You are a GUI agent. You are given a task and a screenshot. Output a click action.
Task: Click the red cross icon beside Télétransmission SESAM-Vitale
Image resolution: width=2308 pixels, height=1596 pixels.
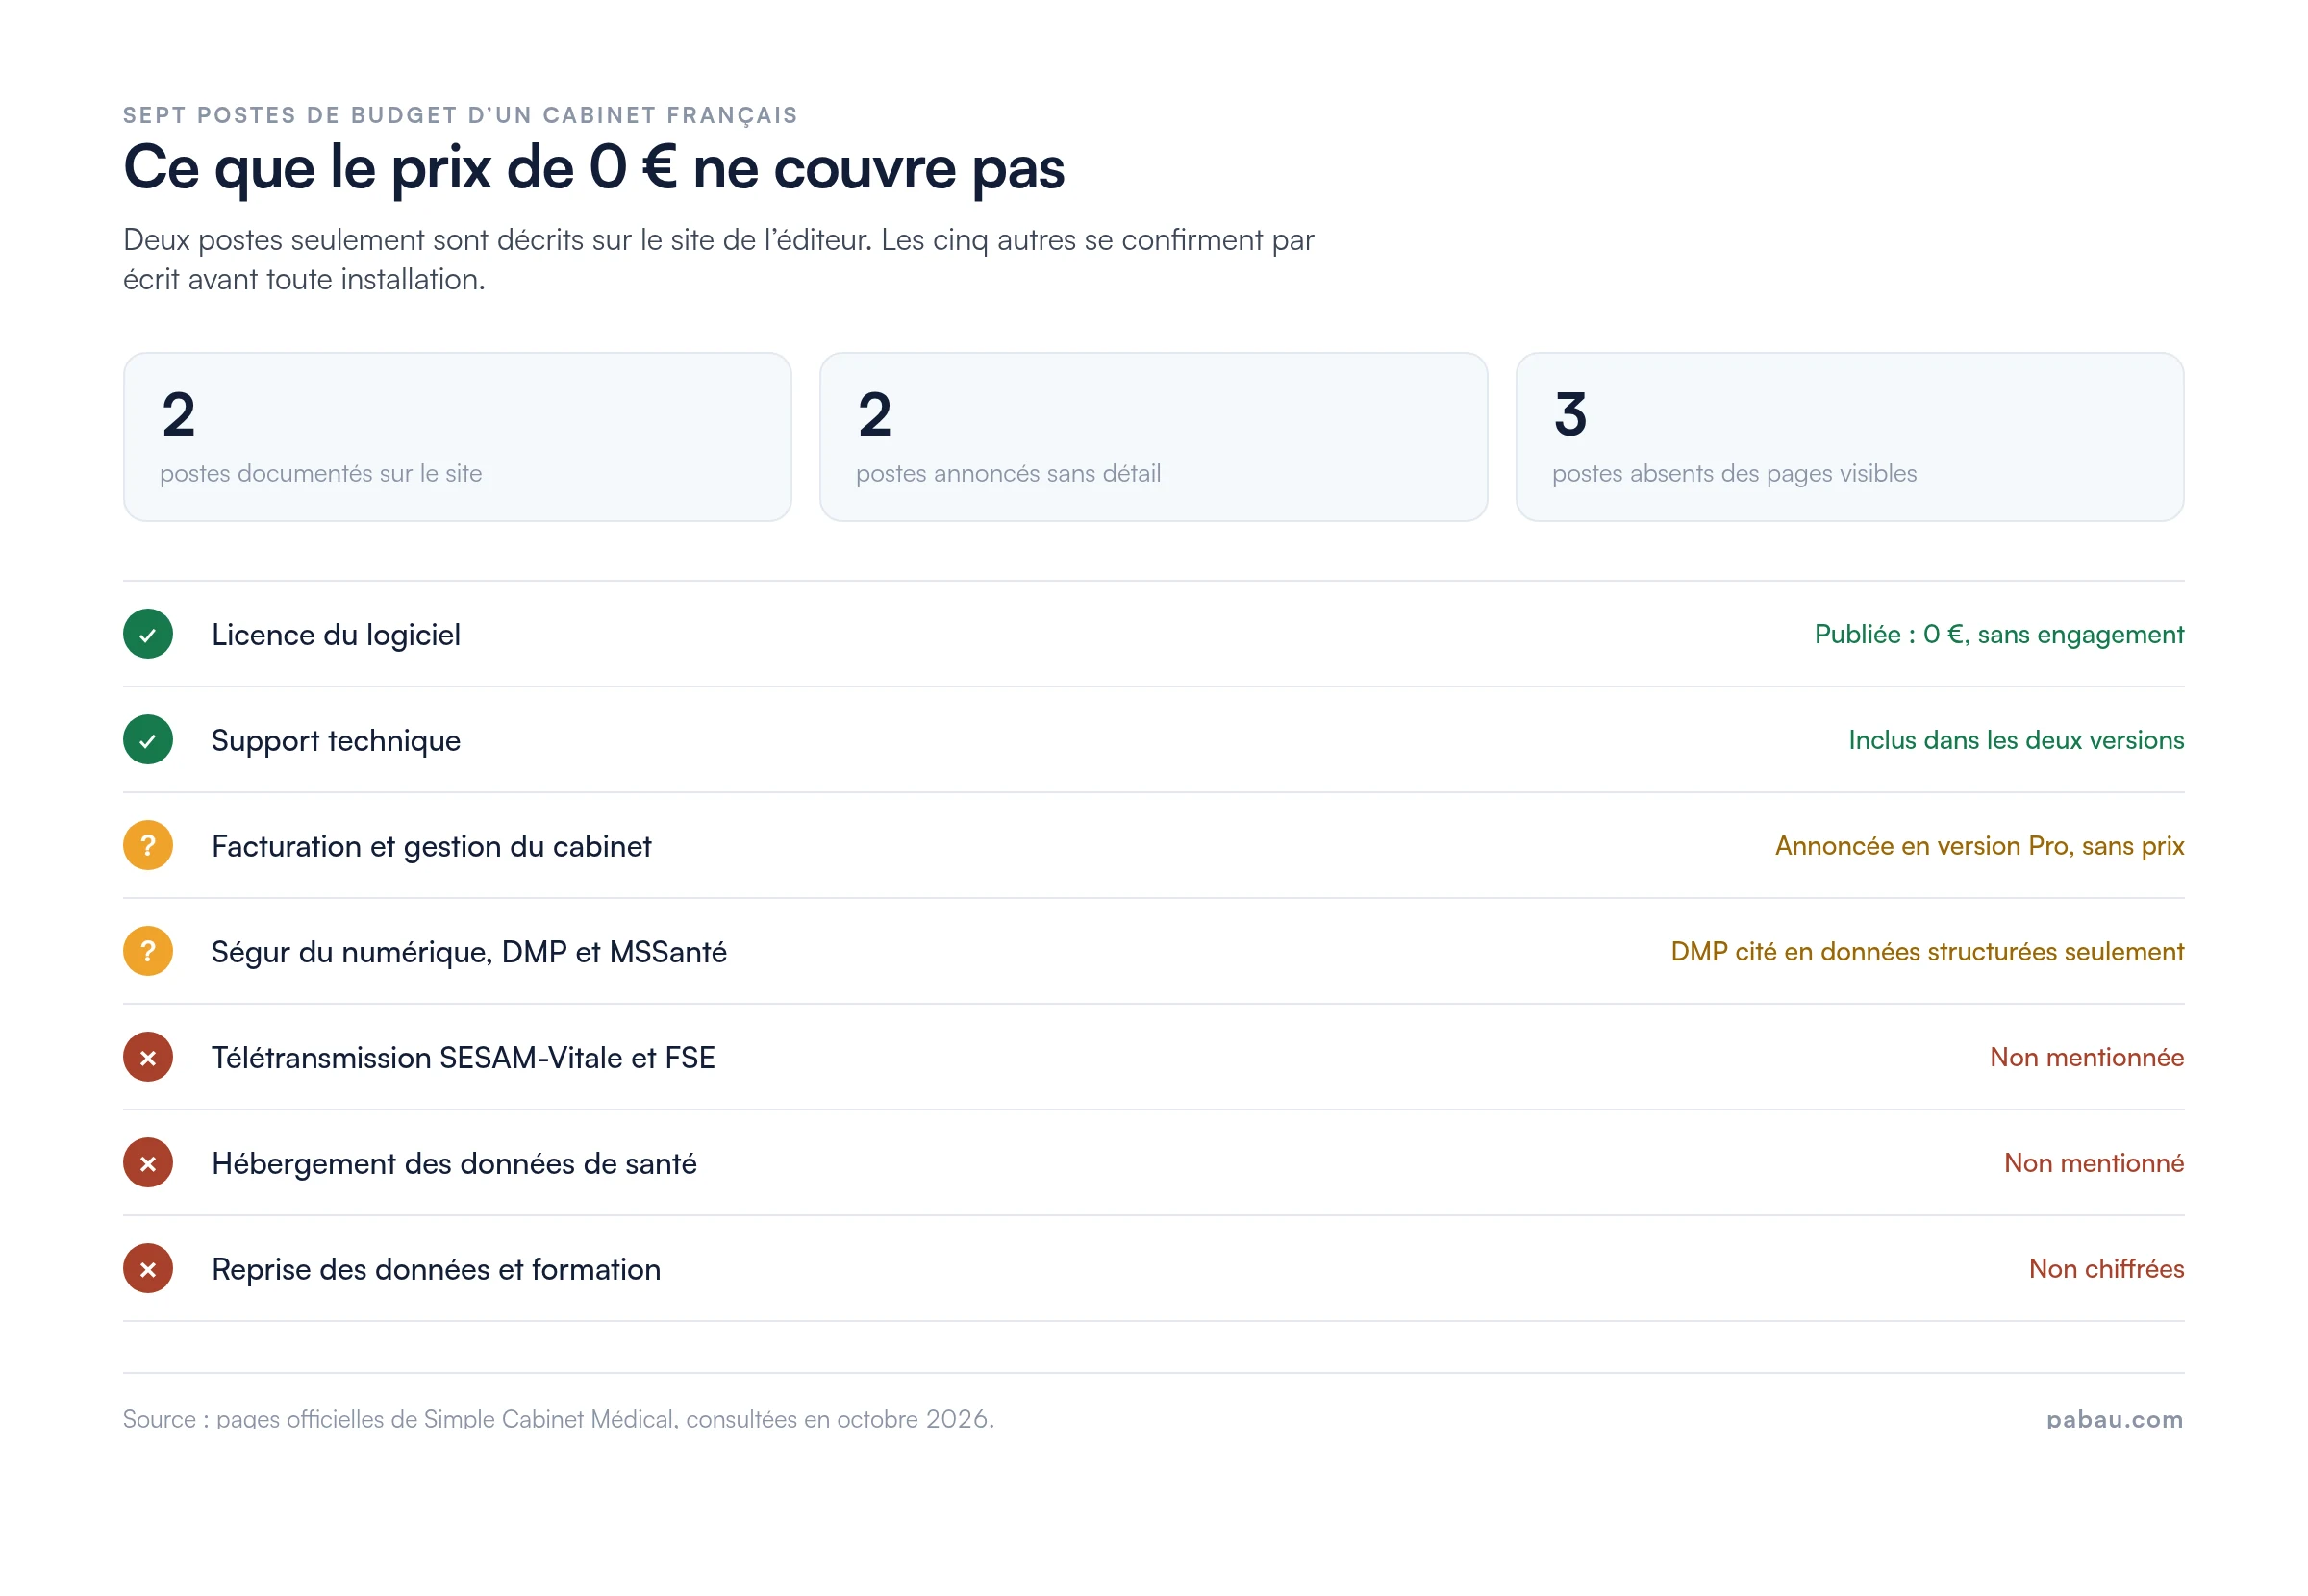(x=148, y=1057)
